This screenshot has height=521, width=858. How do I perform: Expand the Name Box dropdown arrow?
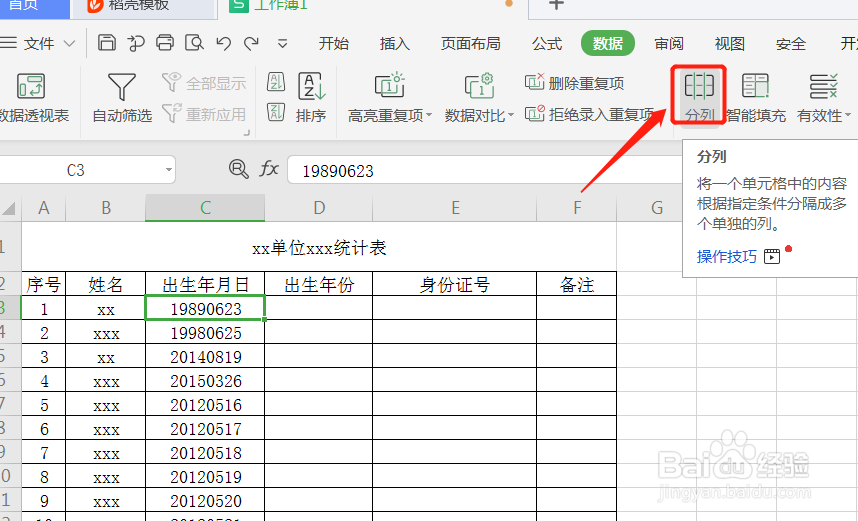(169, 170)
